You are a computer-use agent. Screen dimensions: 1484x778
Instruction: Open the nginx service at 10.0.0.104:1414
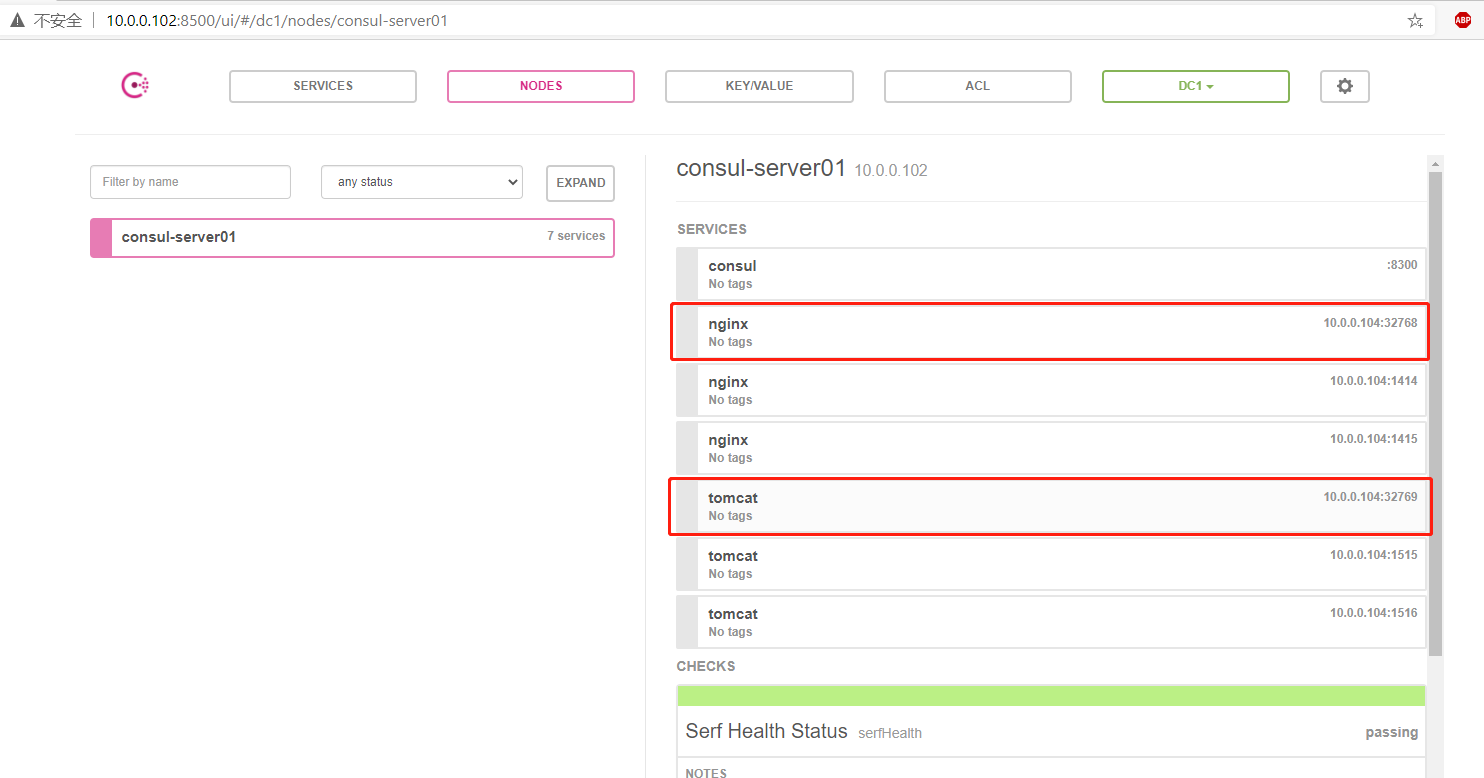(1052, 390)
